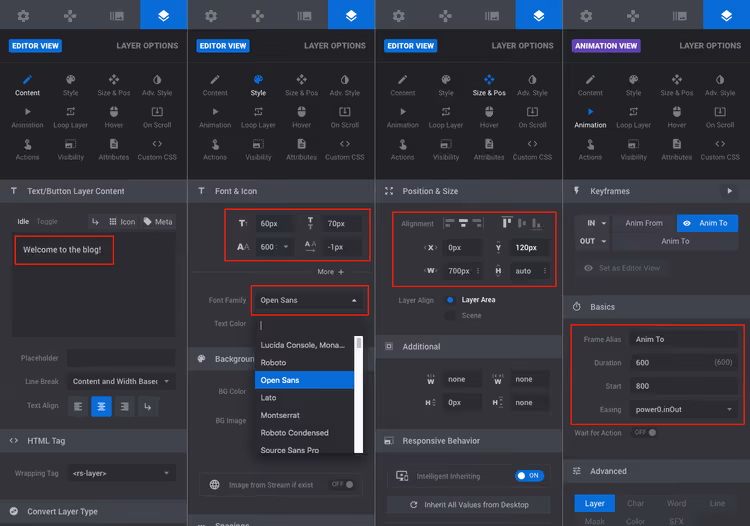The width and height of the screenshot is (750, 526).
Task: Select vertical bottom Alignment icon
Action: click(x=536, y=223)
